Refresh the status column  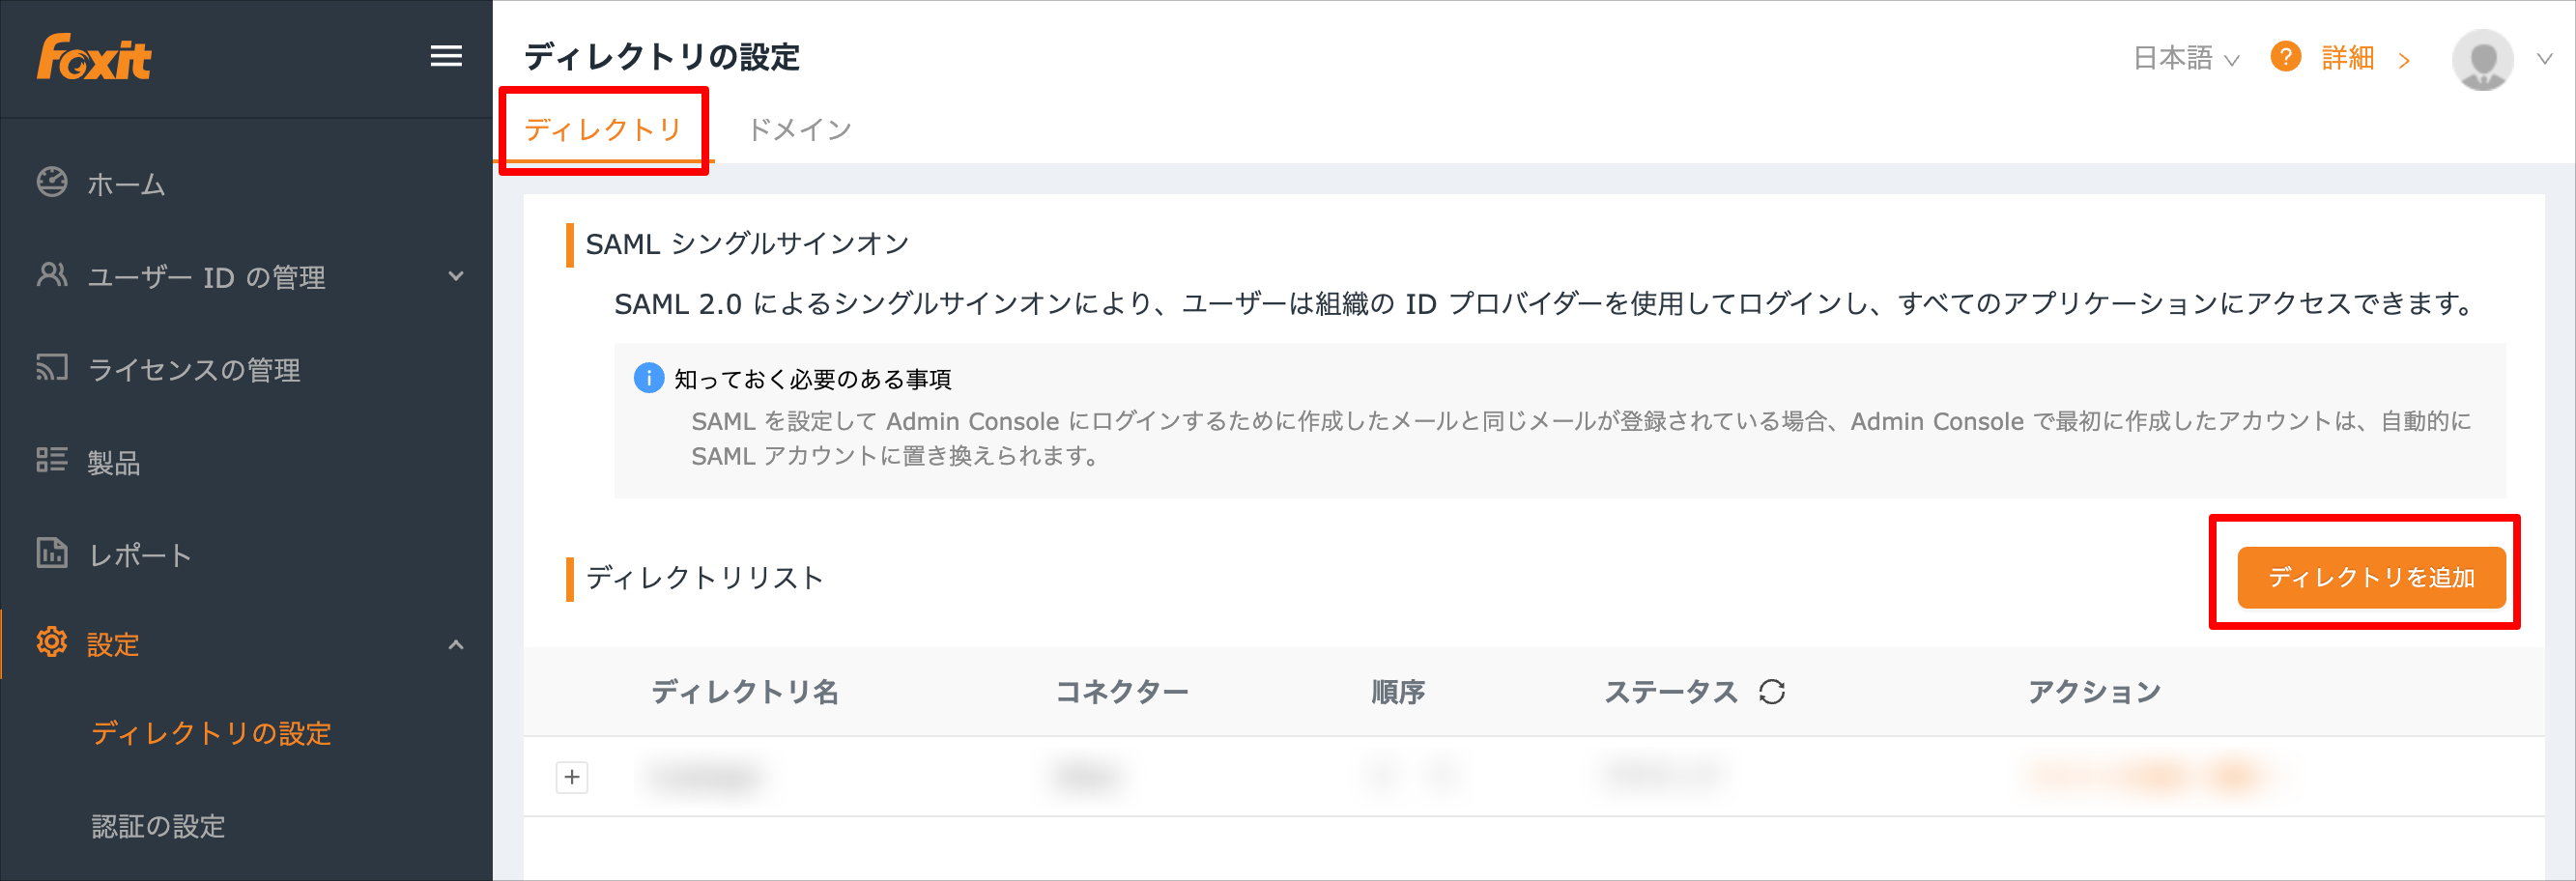coord(1772,691)
